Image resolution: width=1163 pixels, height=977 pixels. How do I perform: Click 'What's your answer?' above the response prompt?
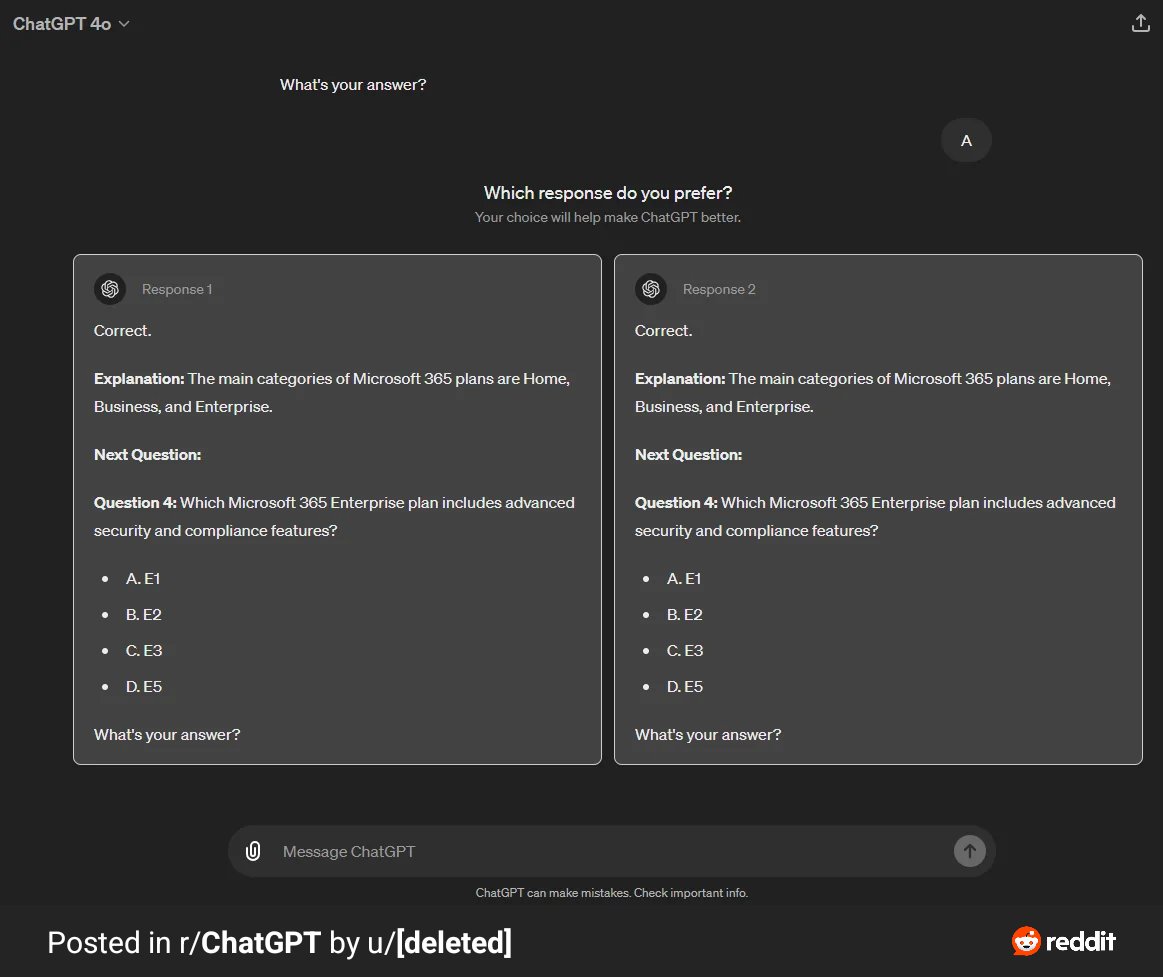click(x=353, y=85)
